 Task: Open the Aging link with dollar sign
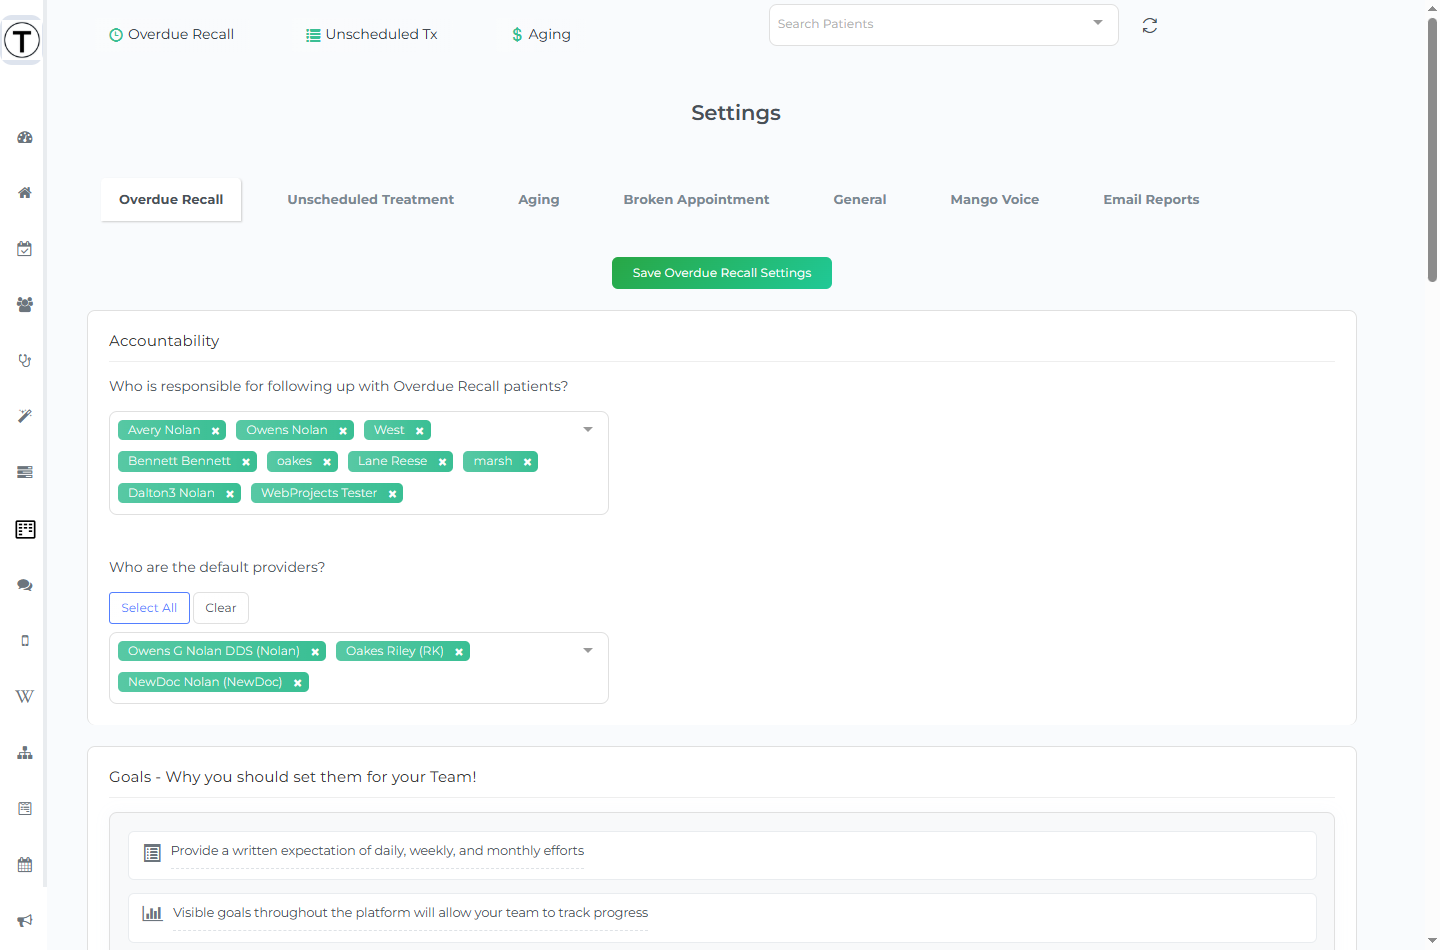click(x=541, y=34)
